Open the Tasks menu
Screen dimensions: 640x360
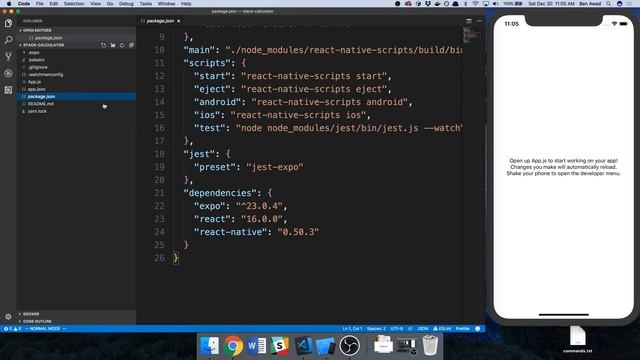tap(146, 4)
